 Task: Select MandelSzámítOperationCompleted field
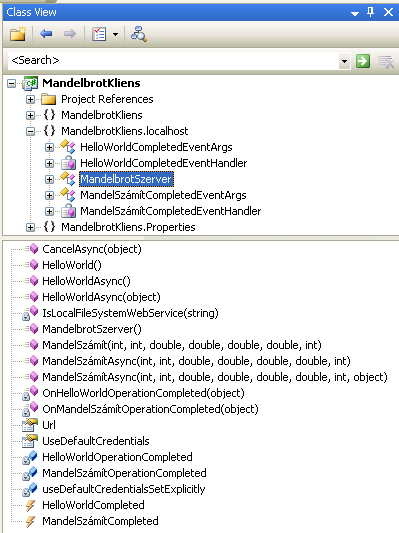point(124,473)
